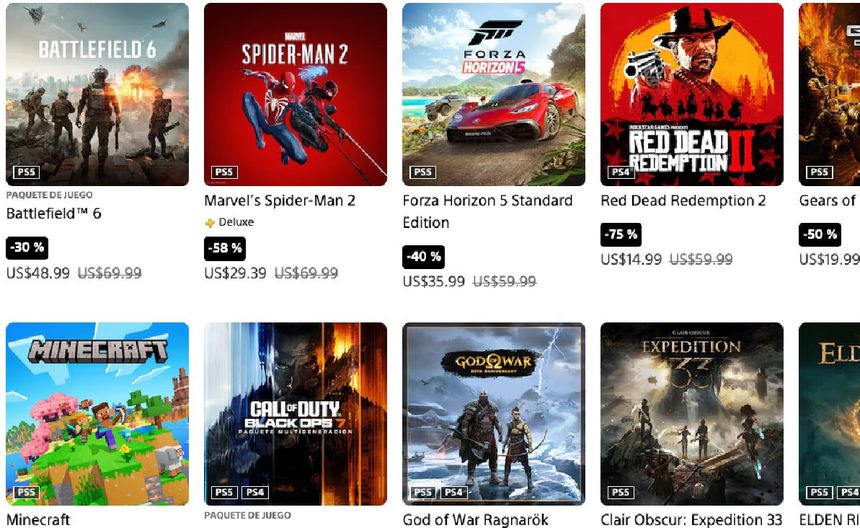The height and width of the screenshot is (528, 860).
Task: Click the Forza Horizon 5 cover image
Action: [x=493, y=94]
